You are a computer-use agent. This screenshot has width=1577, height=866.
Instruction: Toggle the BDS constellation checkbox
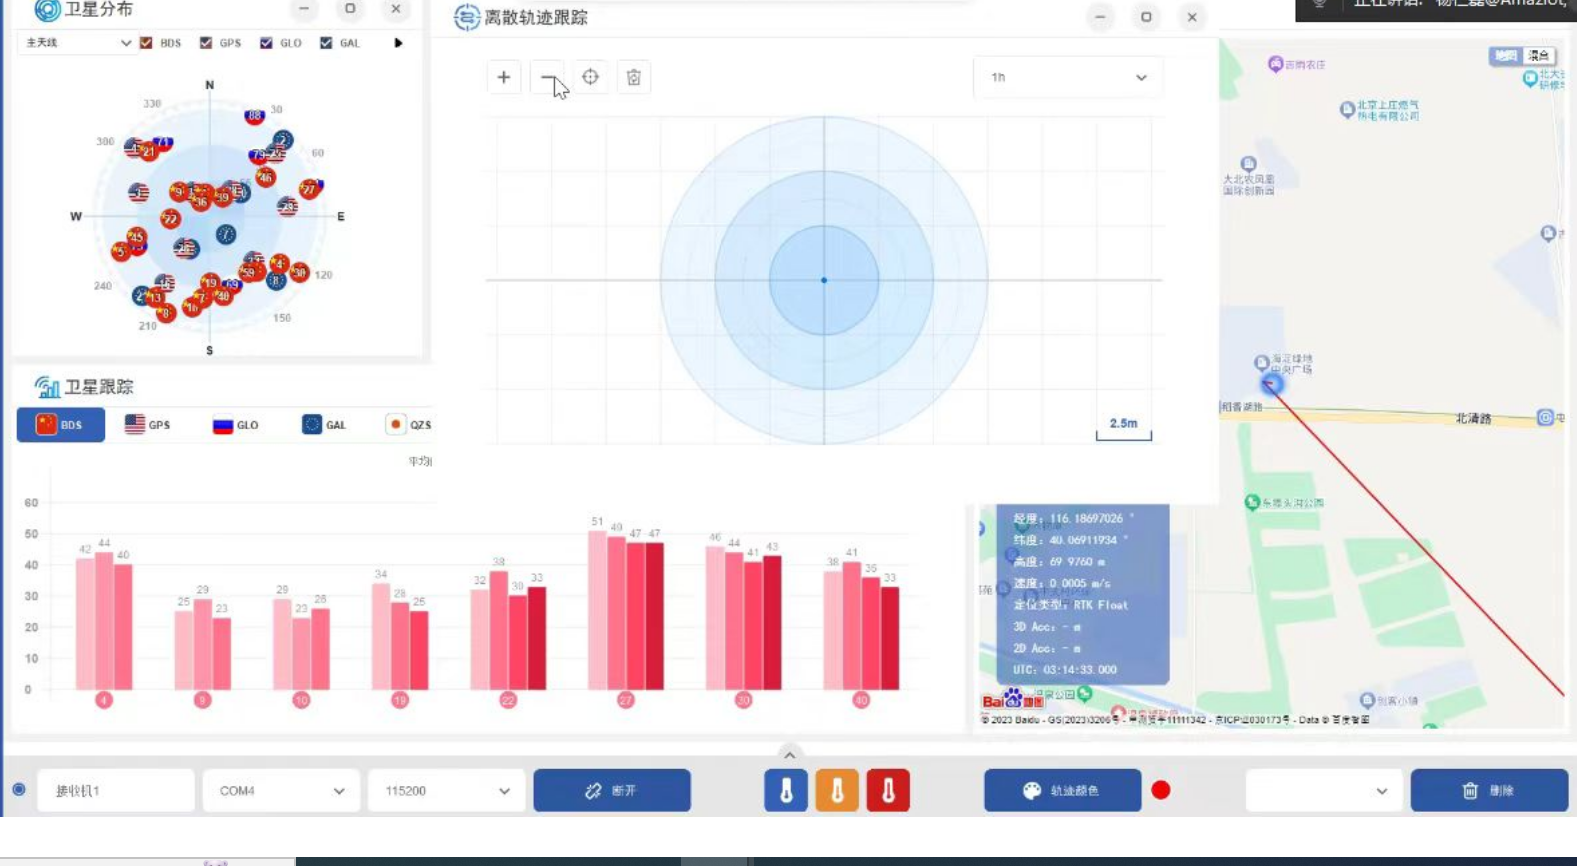tap(147, 43)
